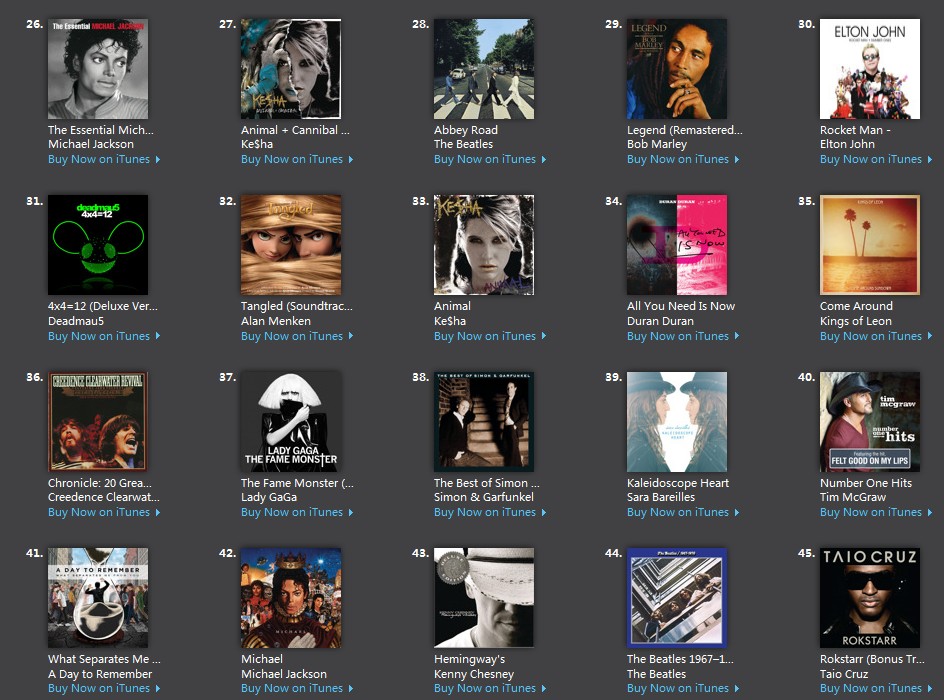
Task: Open the Elton John Rocket Man cover
Action: 870,69
